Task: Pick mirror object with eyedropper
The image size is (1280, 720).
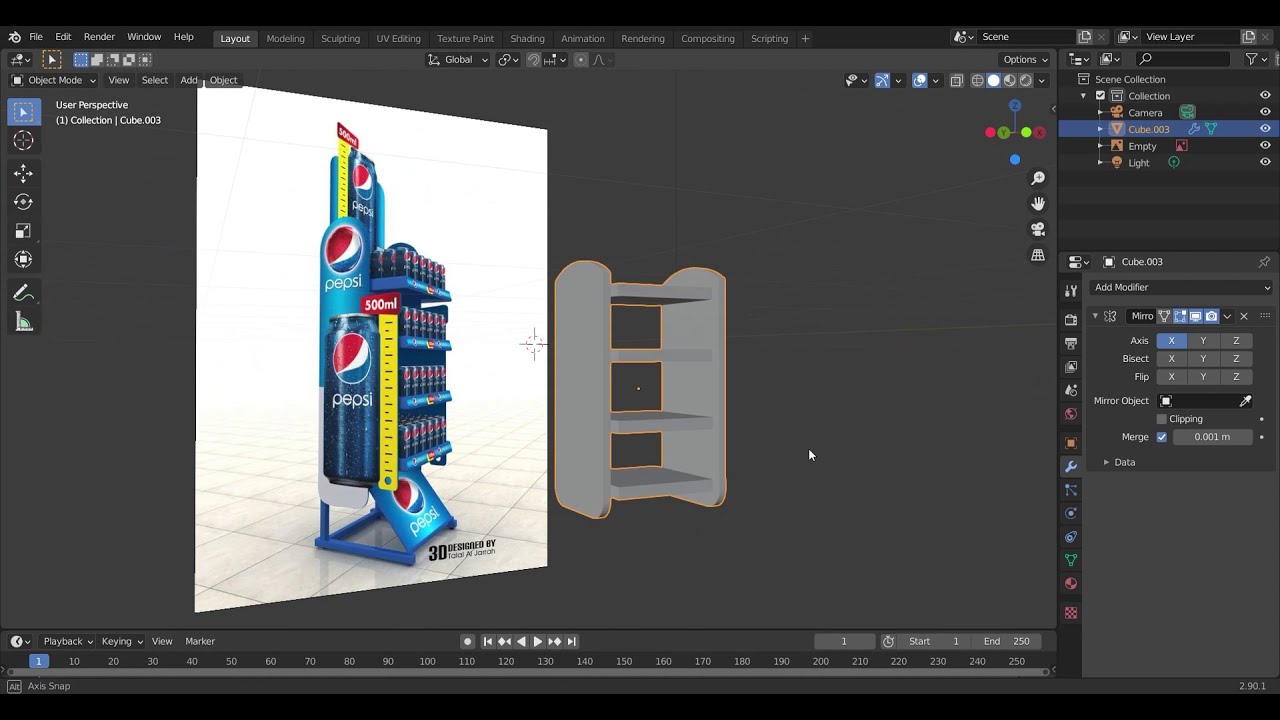Action: click(x=1245, y=401)
